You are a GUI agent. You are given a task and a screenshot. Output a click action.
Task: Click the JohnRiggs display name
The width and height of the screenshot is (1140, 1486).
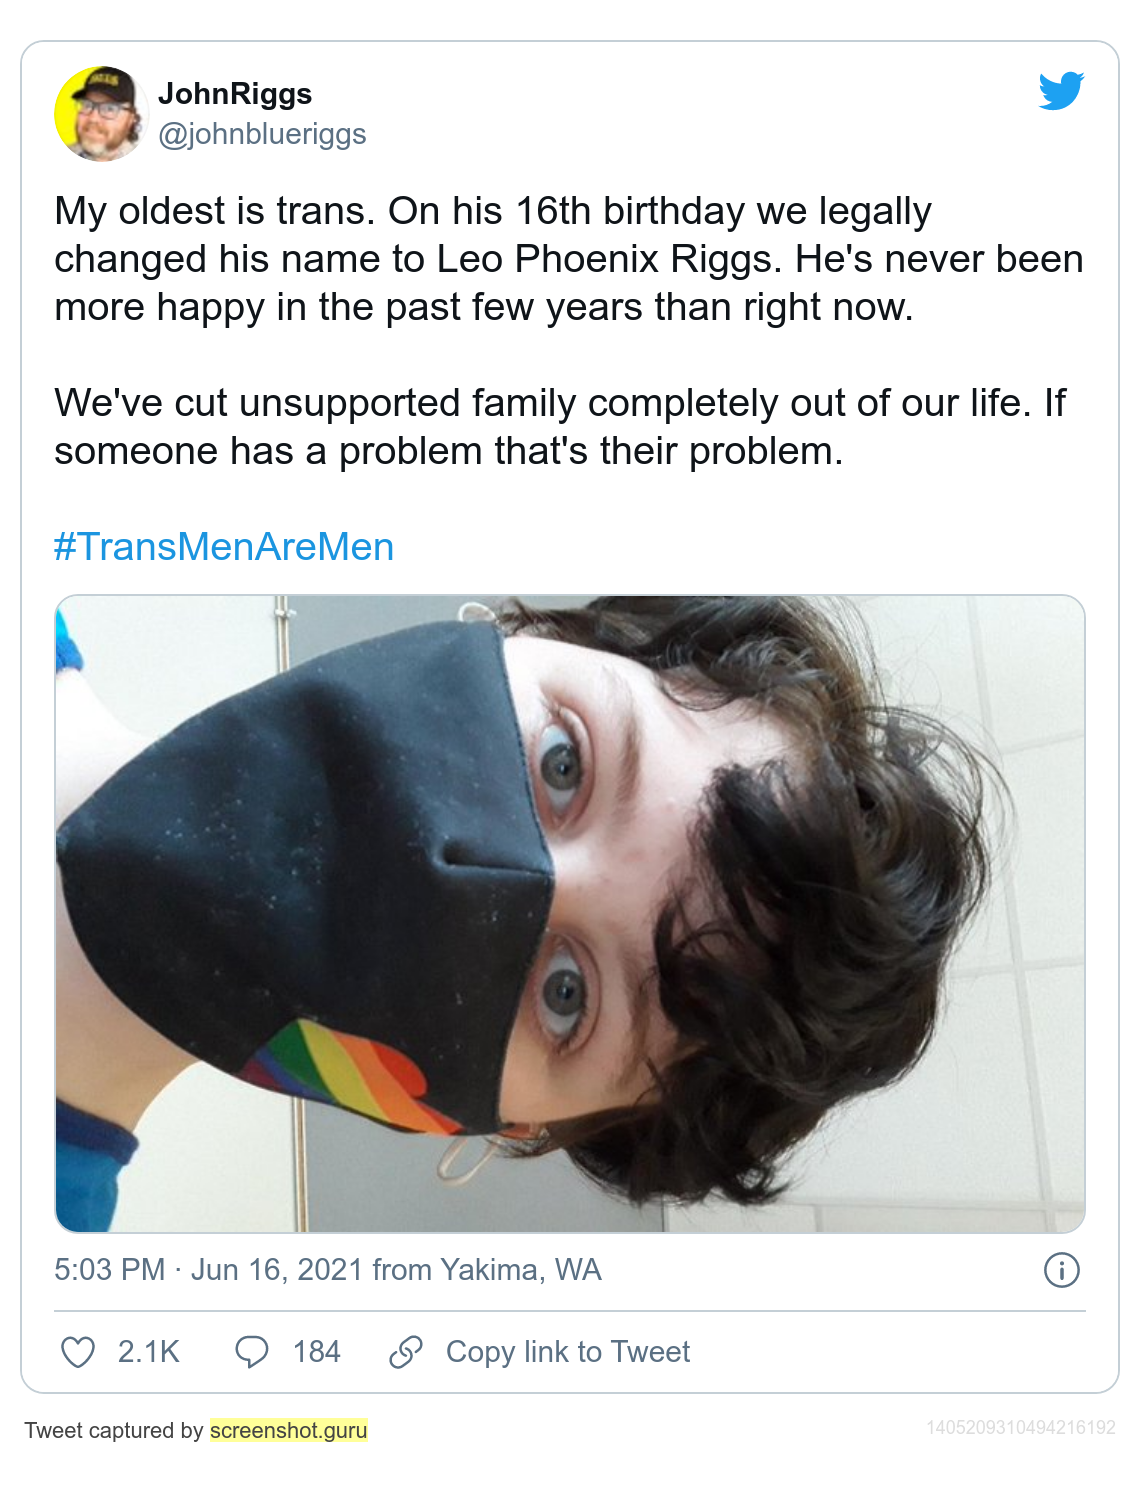point(235,94)
